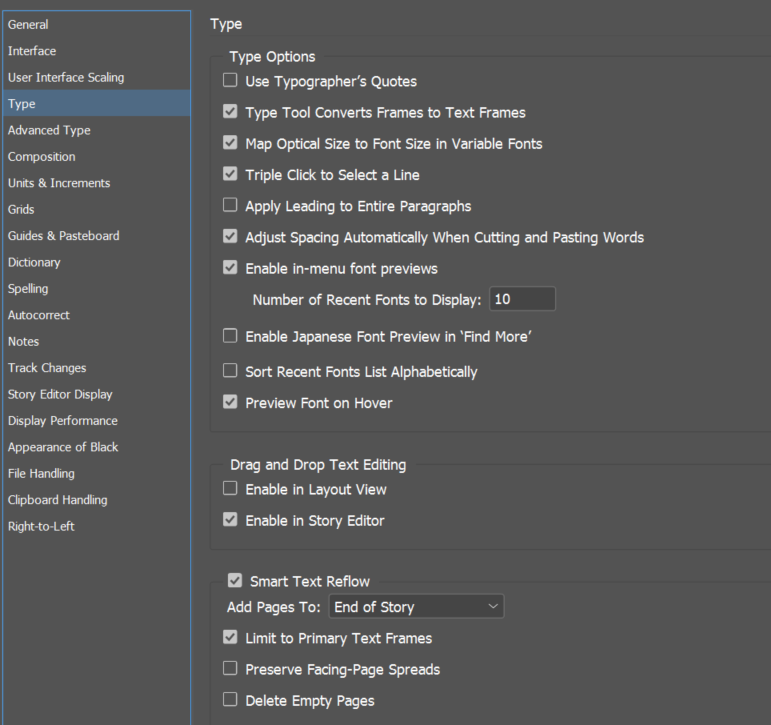This screenshot has width=771, height=725.
Task: Check Apply Leading to Entire Paragraphs
Action: (x=231, y=206)
